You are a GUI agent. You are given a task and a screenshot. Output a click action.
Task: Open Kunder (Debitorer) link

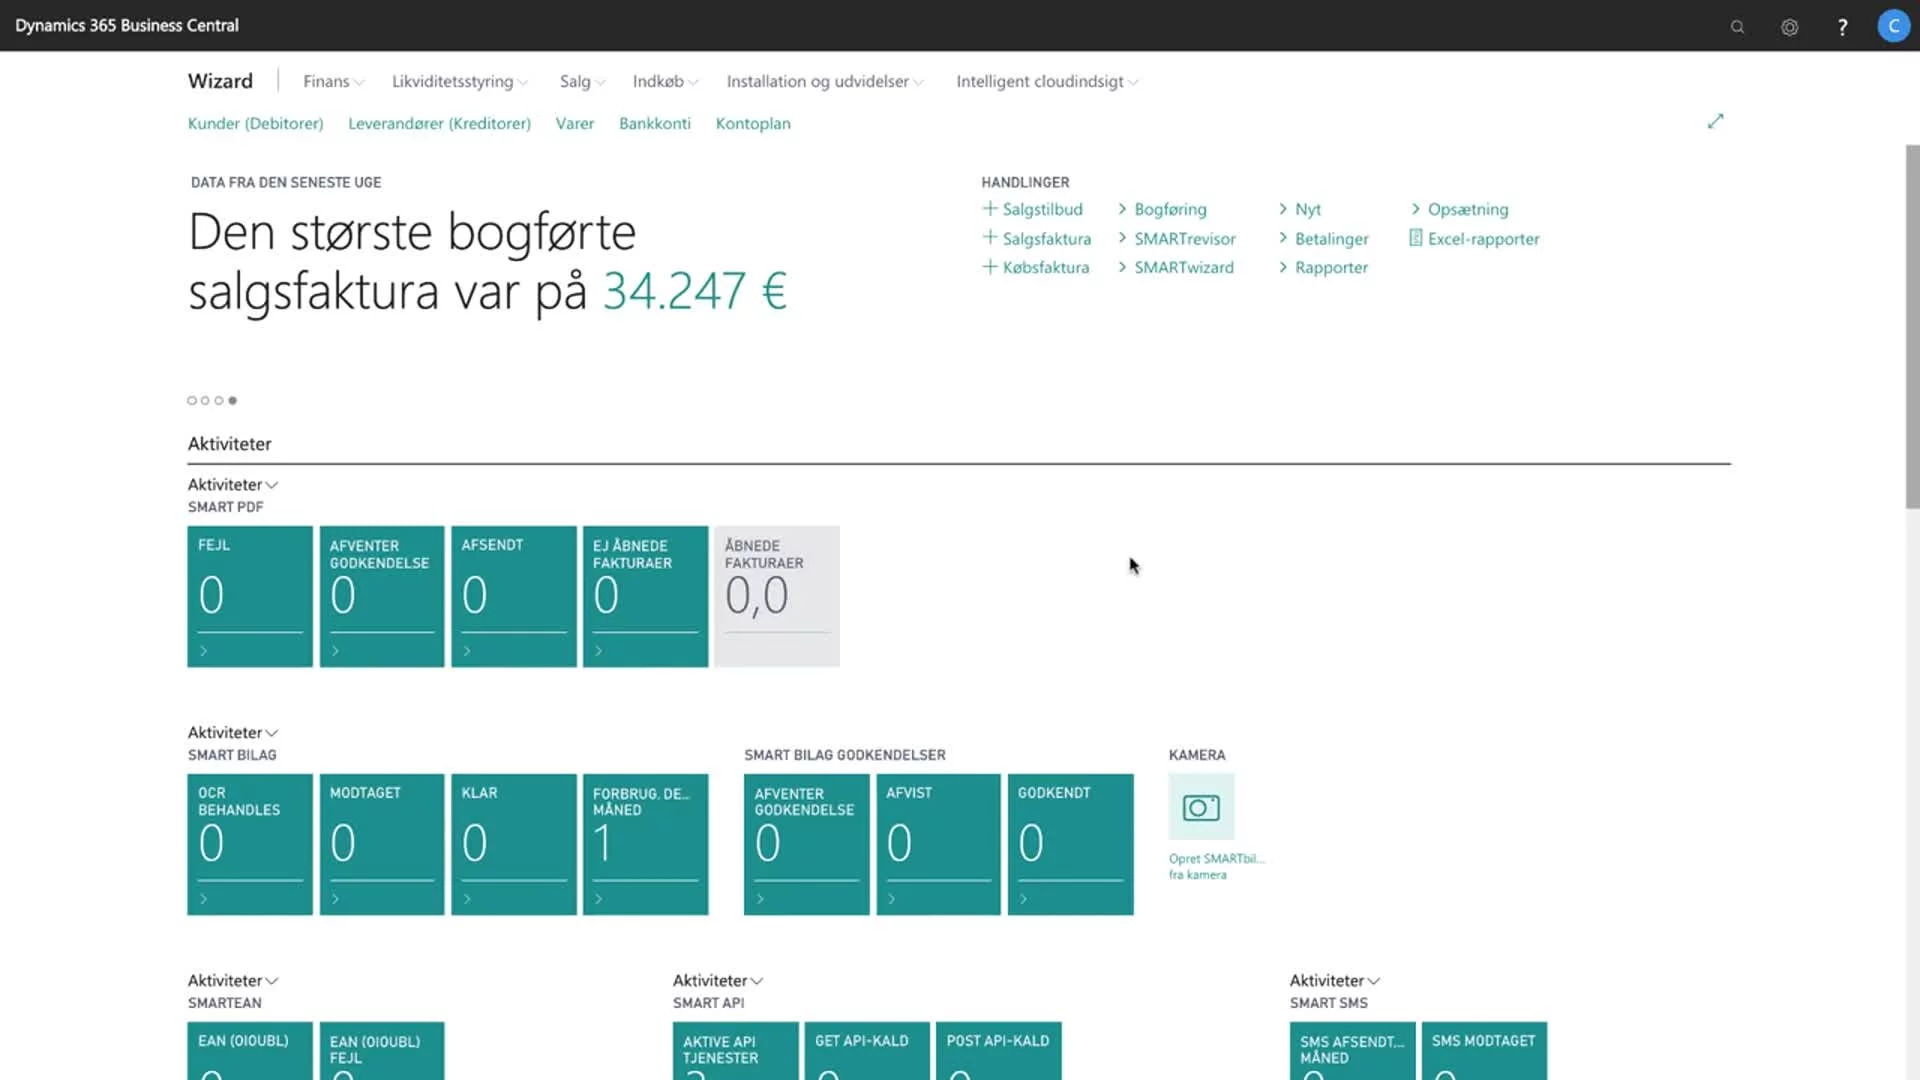coord(256,123)
